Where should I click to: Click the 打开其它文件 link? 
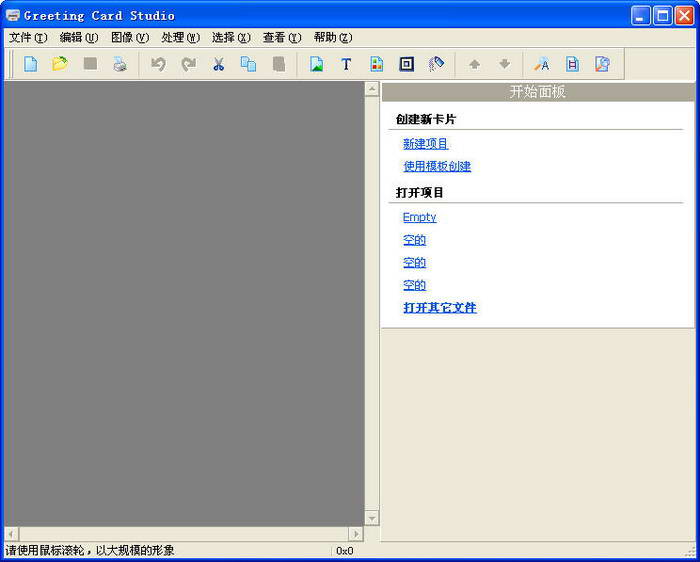tap(440, 308)
